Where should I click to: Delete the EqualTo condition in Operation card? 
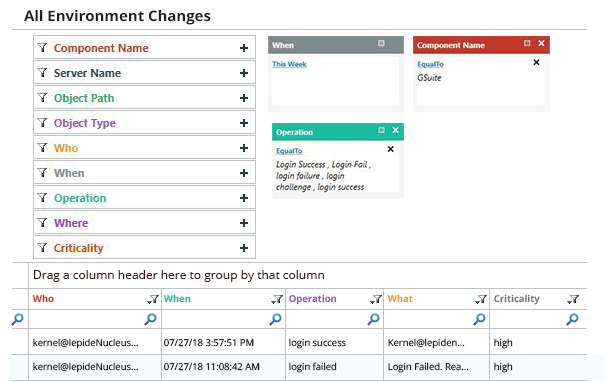(390, 149)
